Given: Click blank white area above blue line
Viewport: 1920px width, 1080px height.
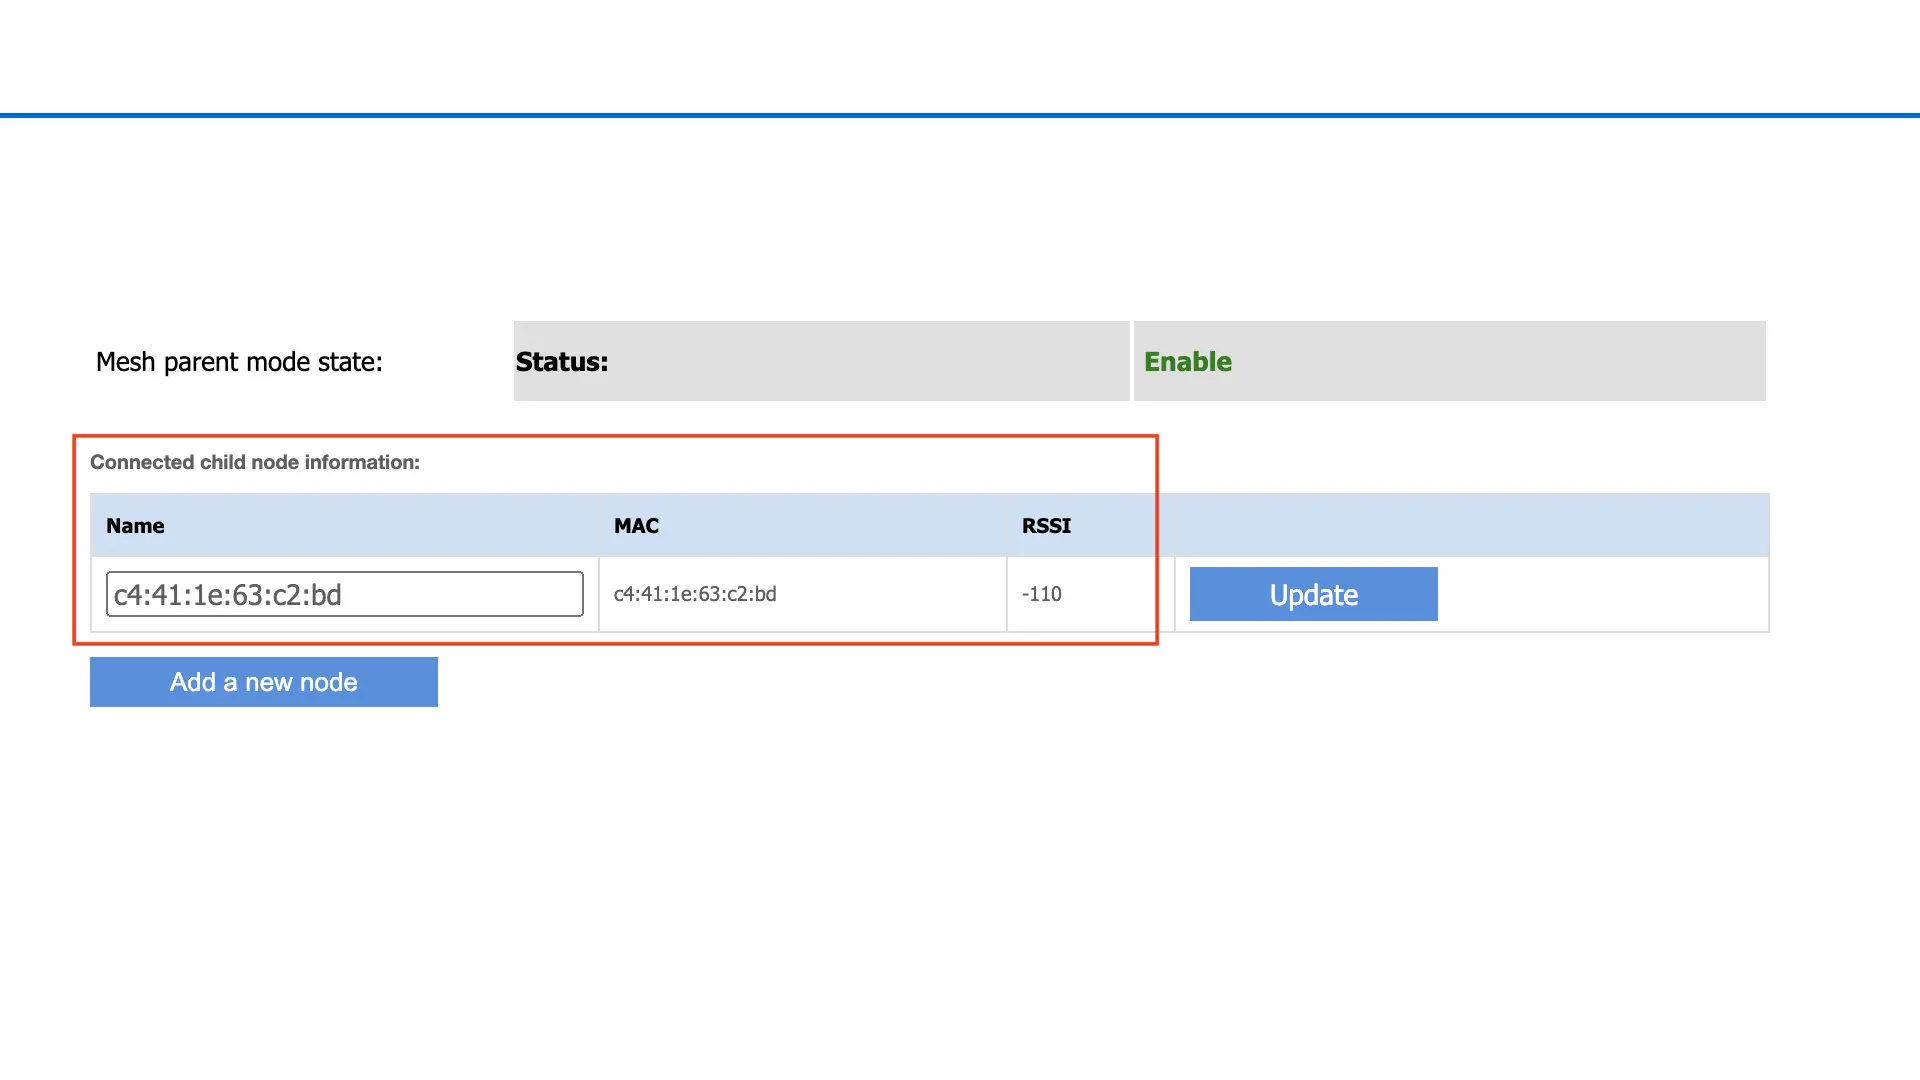Looking at the screenshot, I should pyautogui.click(x=960, y=55).
